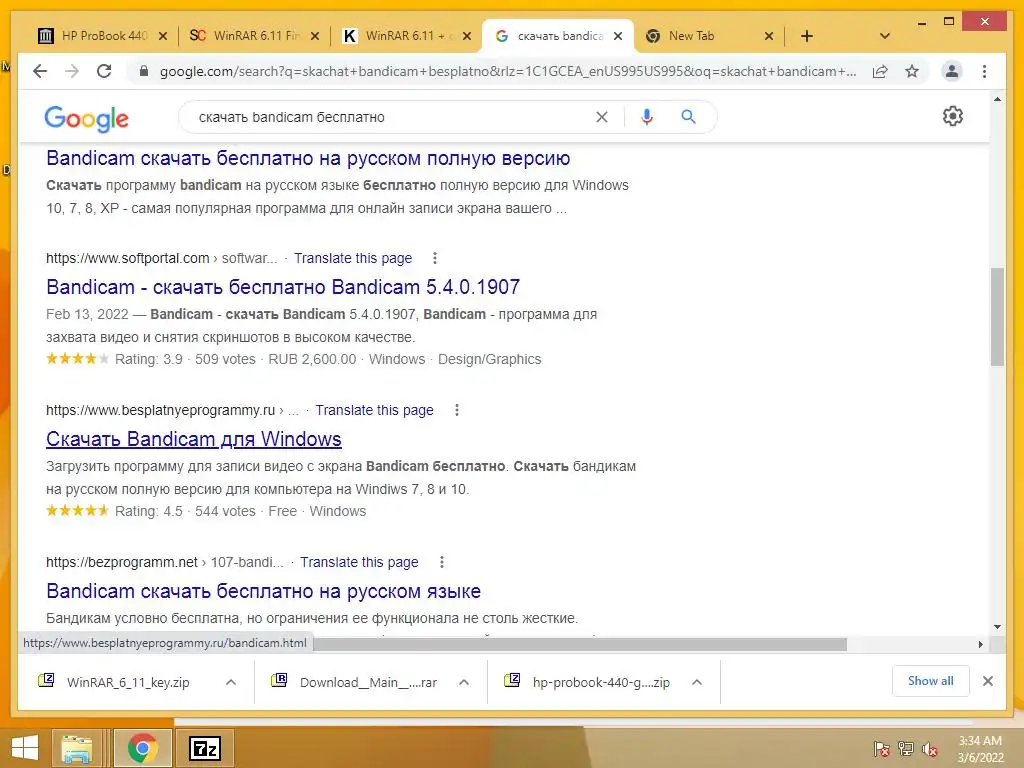Viewport: 1024px width, 768px height.
Task: Open 7-Zip from taskbar
Action: (205, 748)
